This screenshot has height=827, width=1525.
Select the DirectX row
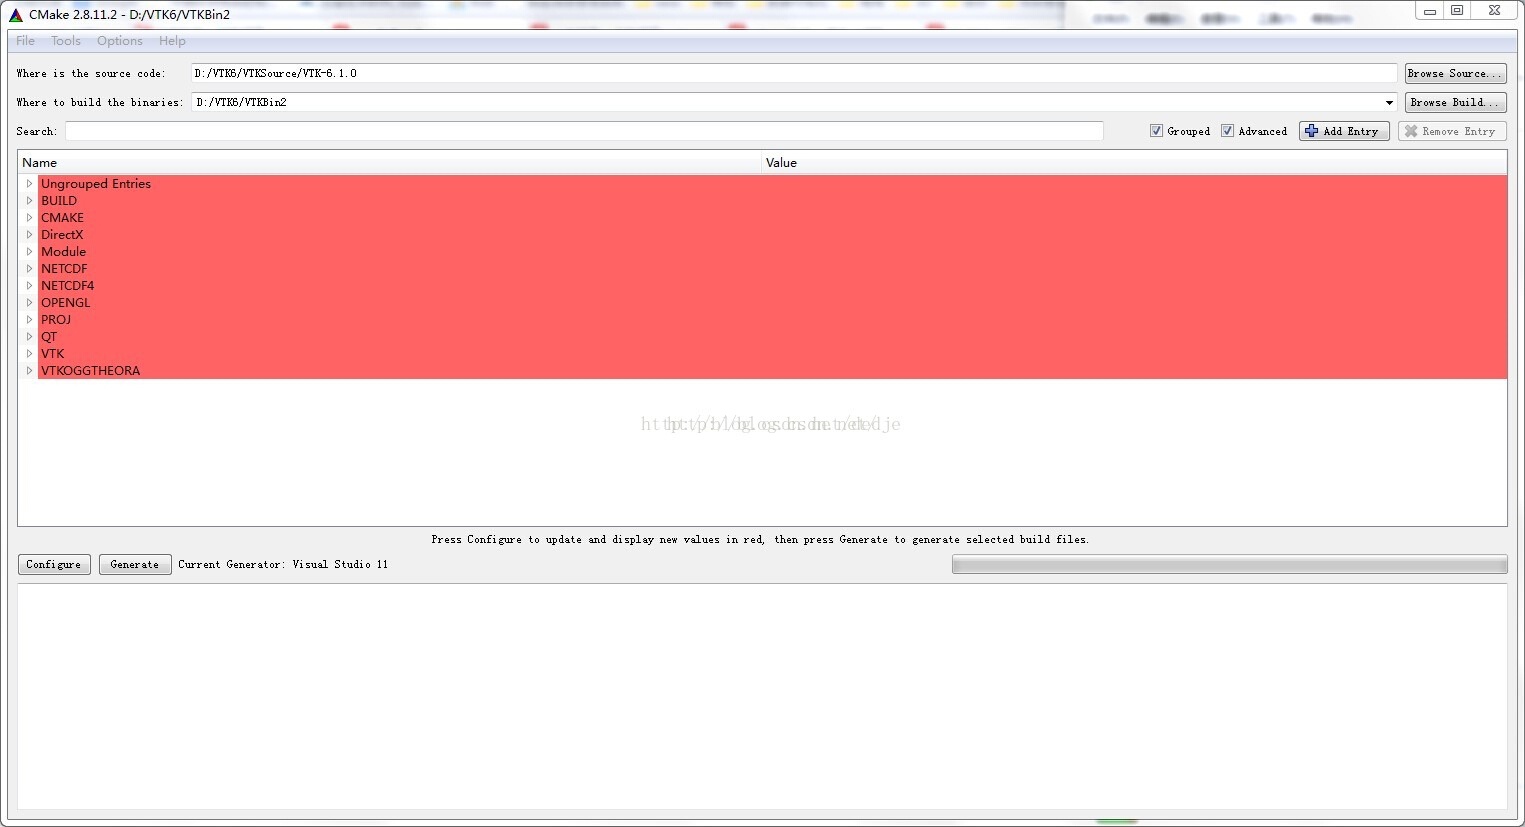772,235
